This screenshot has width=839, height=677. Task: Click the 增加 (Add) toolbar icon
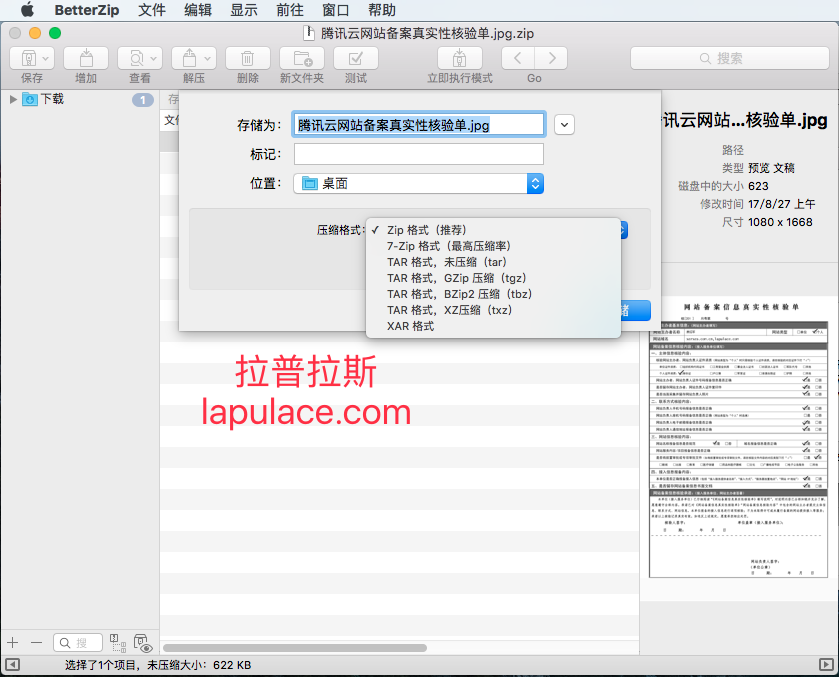point(86,58)
